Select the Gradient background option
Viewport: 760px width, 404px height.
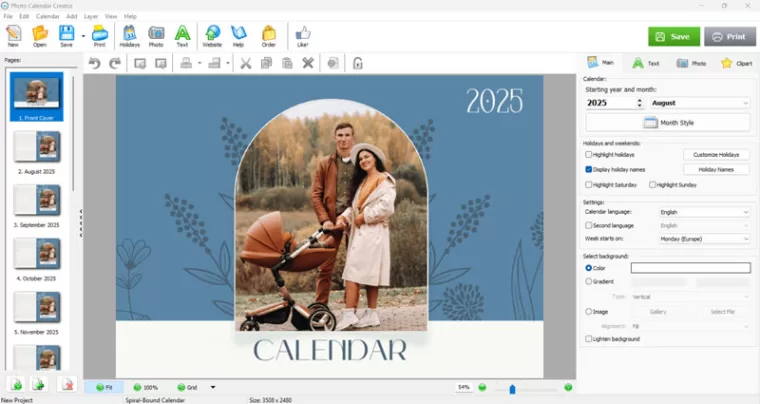point(588,281)
